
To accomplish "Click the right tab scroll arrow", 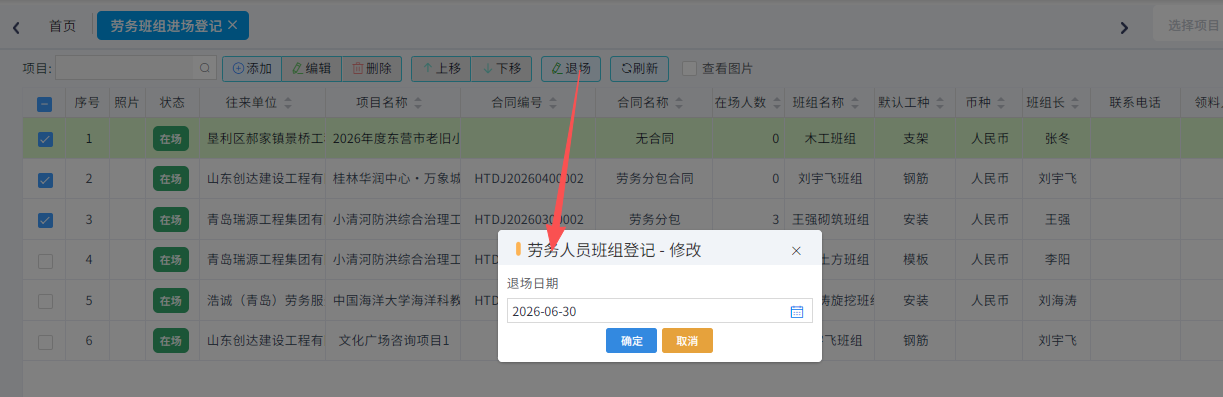I will point(1124,27).
